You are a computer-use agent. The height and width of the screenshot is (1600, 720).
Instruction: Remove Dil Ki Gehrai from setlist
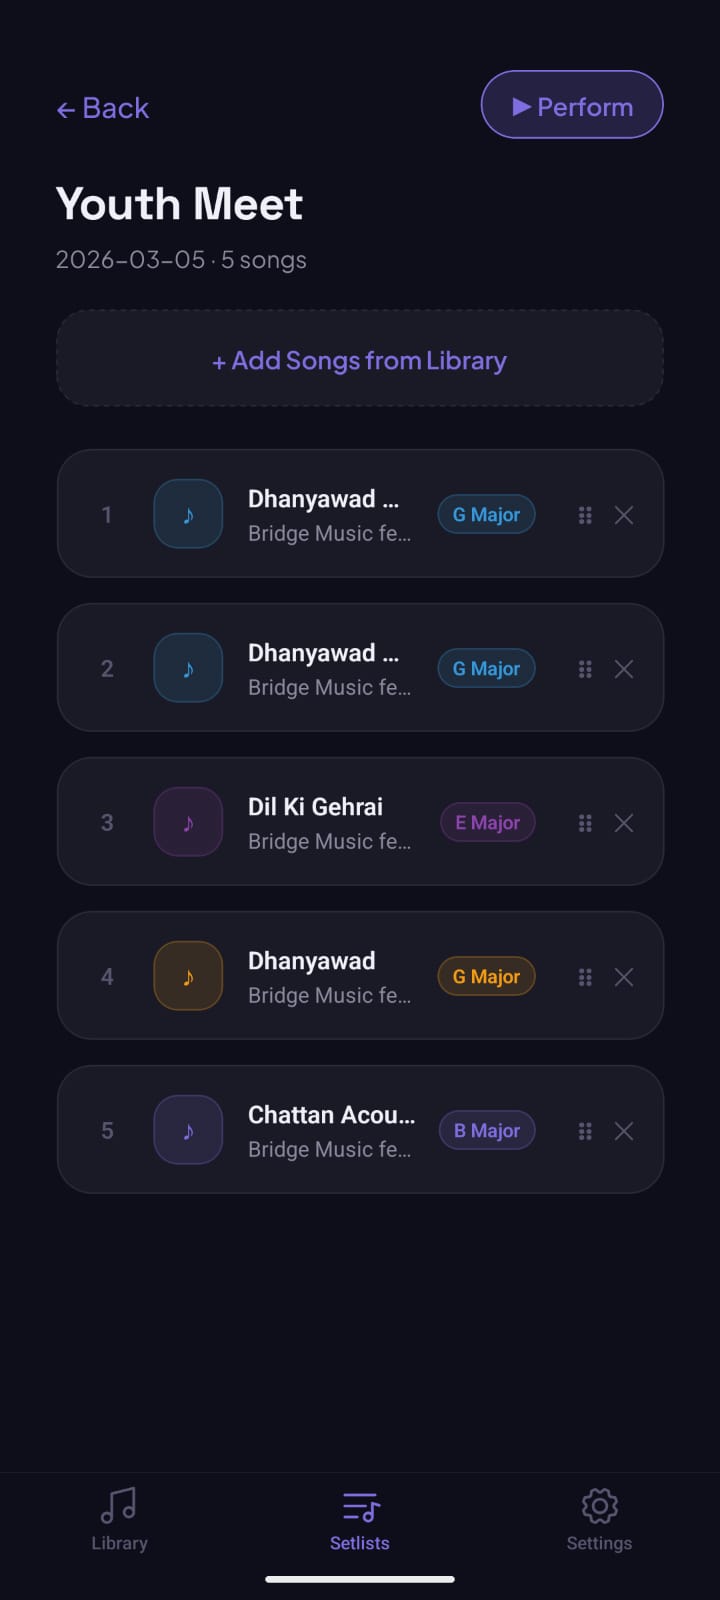coord(624,823)
